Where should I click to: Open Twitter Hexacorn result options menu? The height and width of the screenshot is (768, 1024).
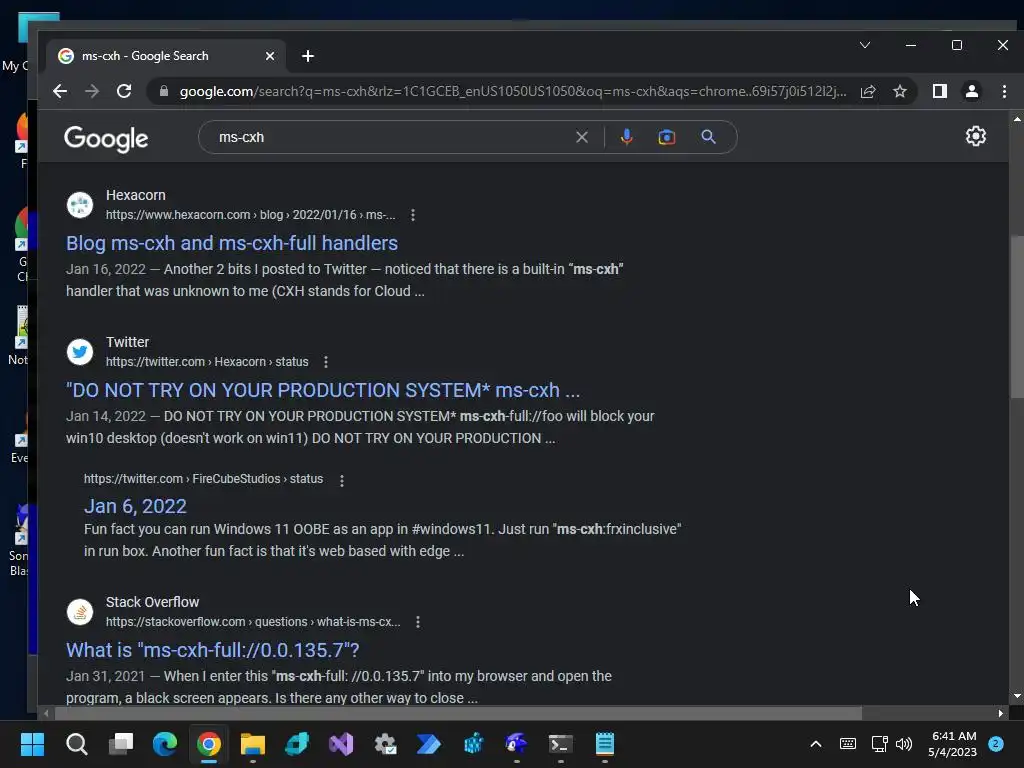point(326,362)
